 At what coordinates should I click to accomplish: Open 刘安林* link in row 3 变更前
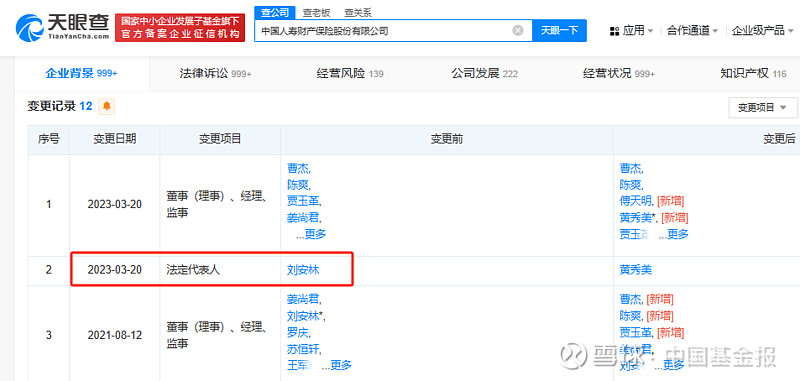coord(304,316)
